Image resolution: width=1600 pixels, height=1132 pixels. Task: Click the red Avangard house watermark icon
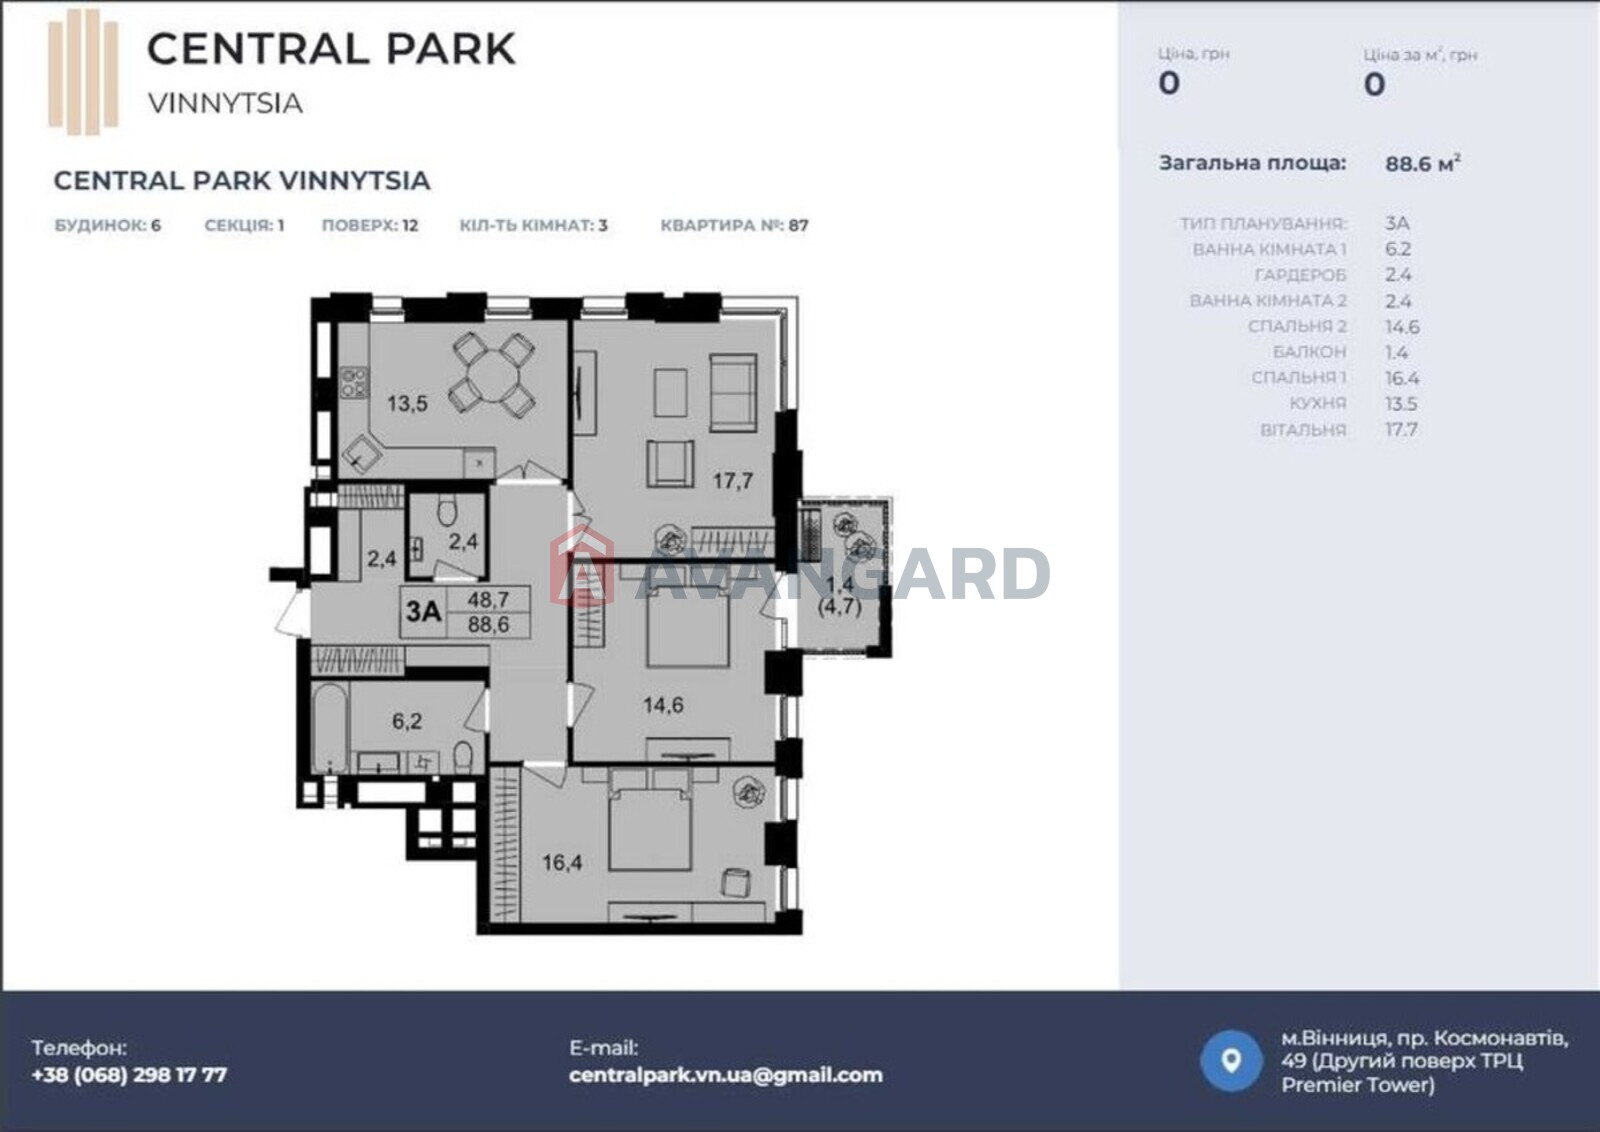pos(582,567)
